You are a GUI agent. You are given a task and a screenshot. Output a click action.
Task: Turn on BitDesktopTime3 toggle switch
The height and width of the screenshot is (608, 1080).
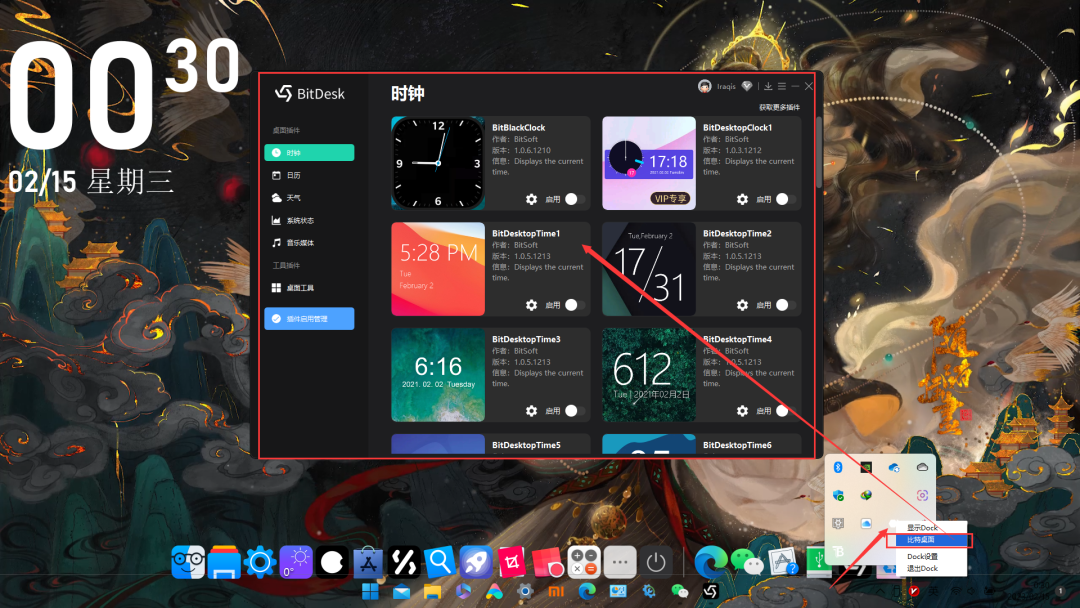573,411
